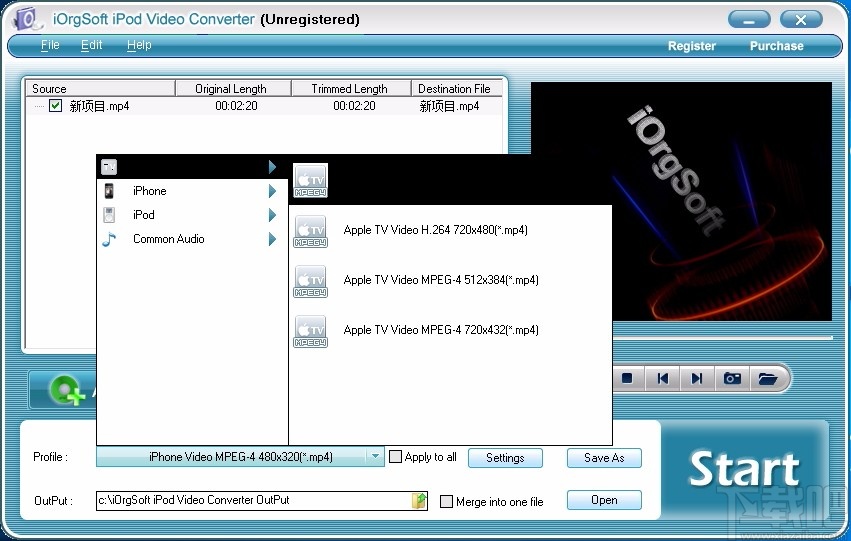Click the iPhone device icon

pyautogui.click(x=109, y=191)
